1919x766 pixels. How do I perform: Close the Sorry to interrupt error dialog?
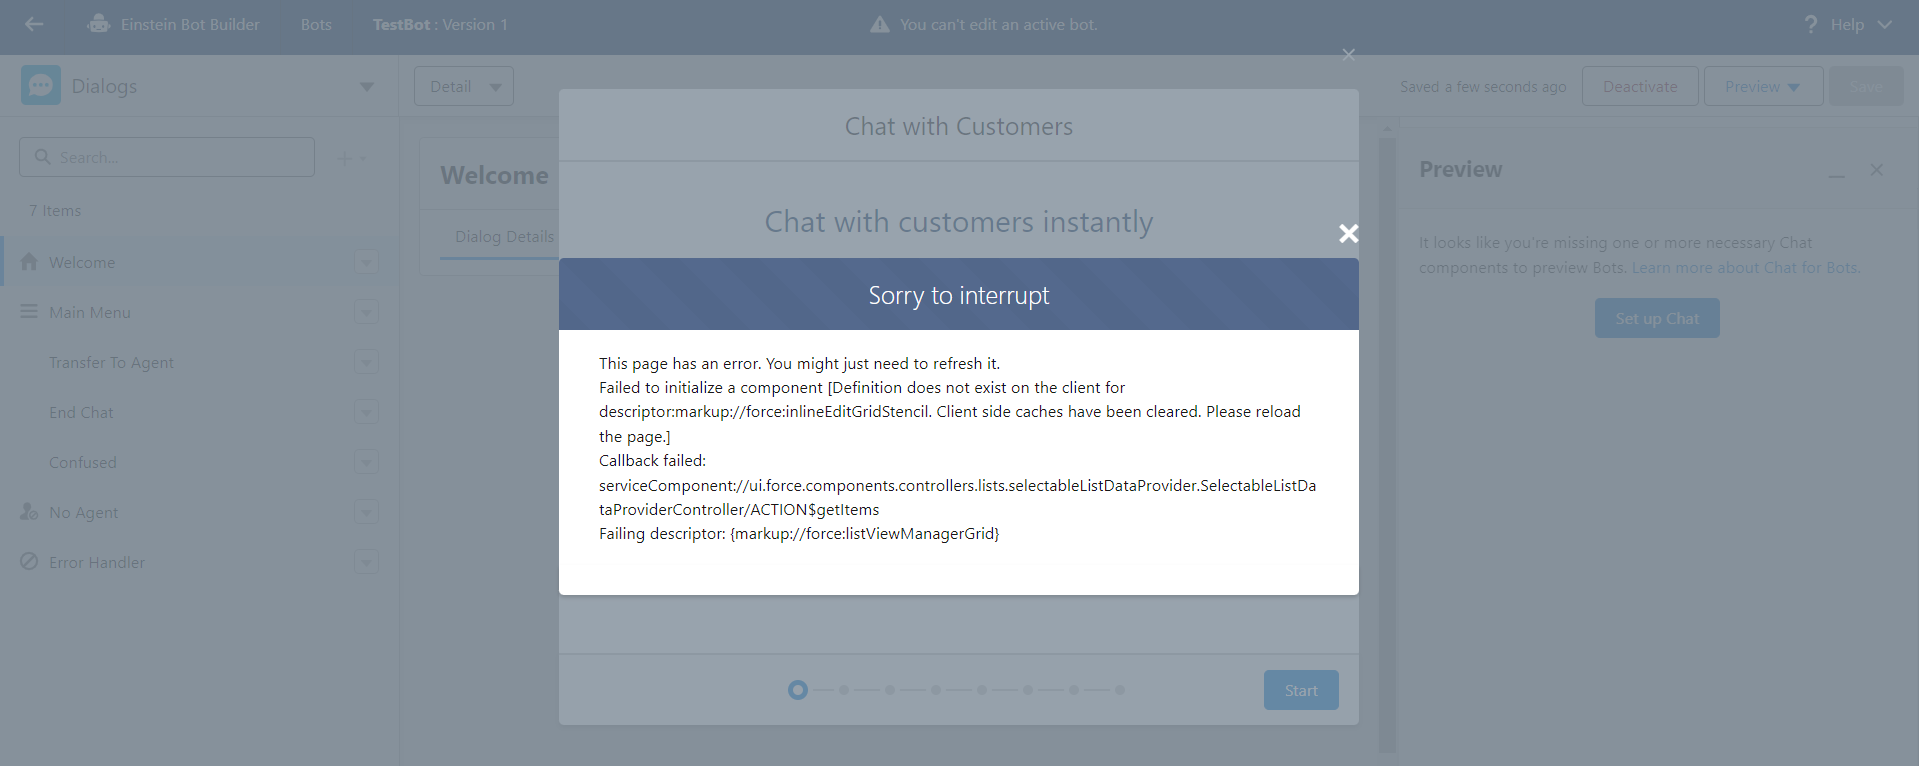pos(1348,233)
